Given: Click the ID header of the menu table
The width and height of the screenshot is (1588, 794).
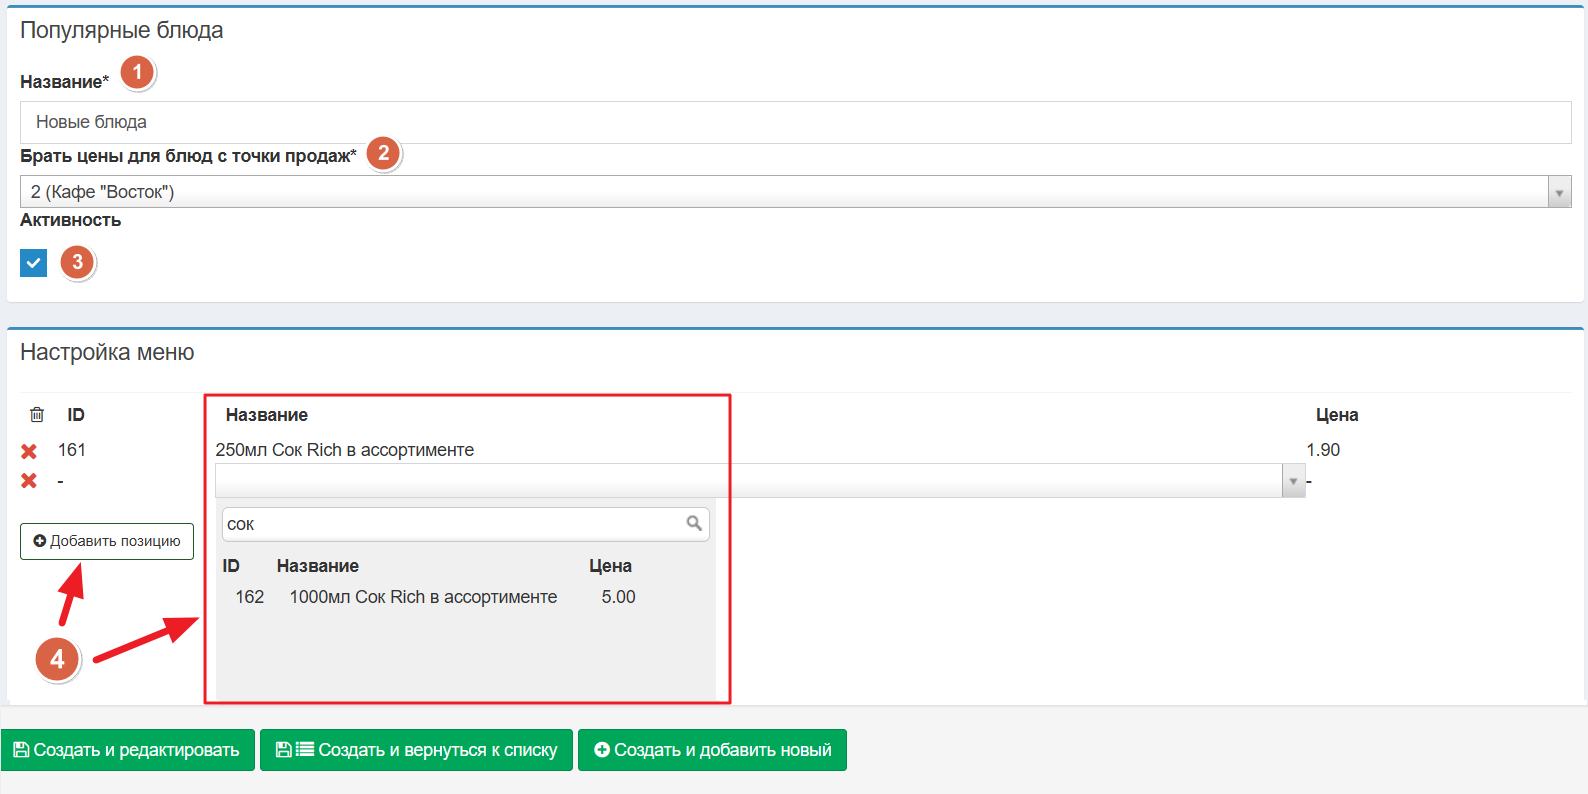Looking at the screenshot, I should [x=76, y=415].
